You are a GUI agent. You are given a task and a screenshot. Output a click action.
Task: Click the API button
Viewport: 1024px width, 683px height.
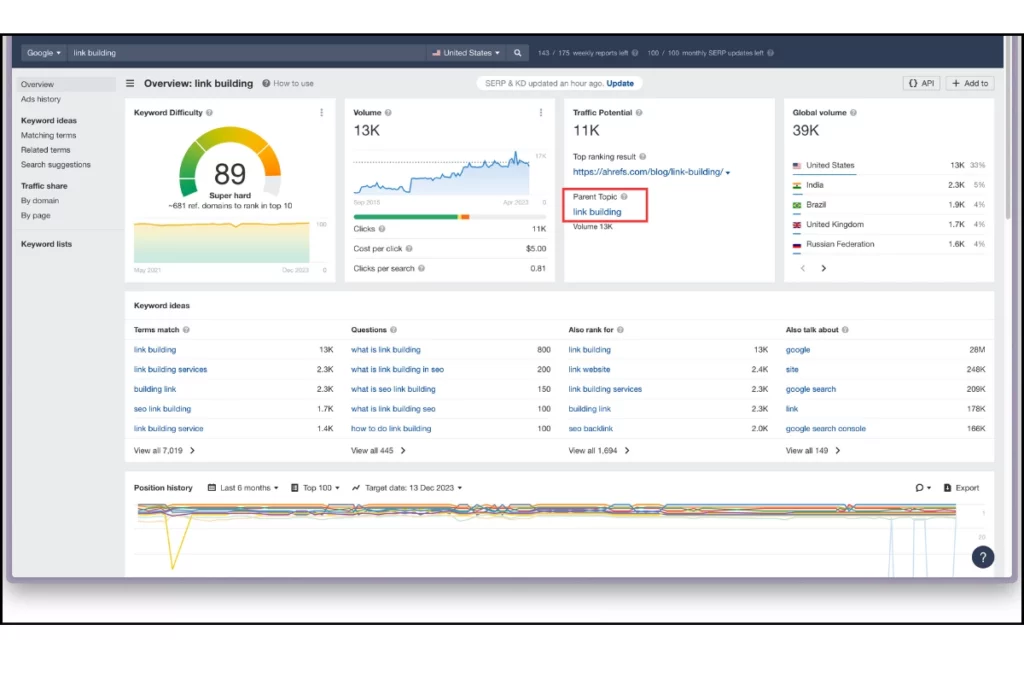pyautogui.click(x=921, y=84)
